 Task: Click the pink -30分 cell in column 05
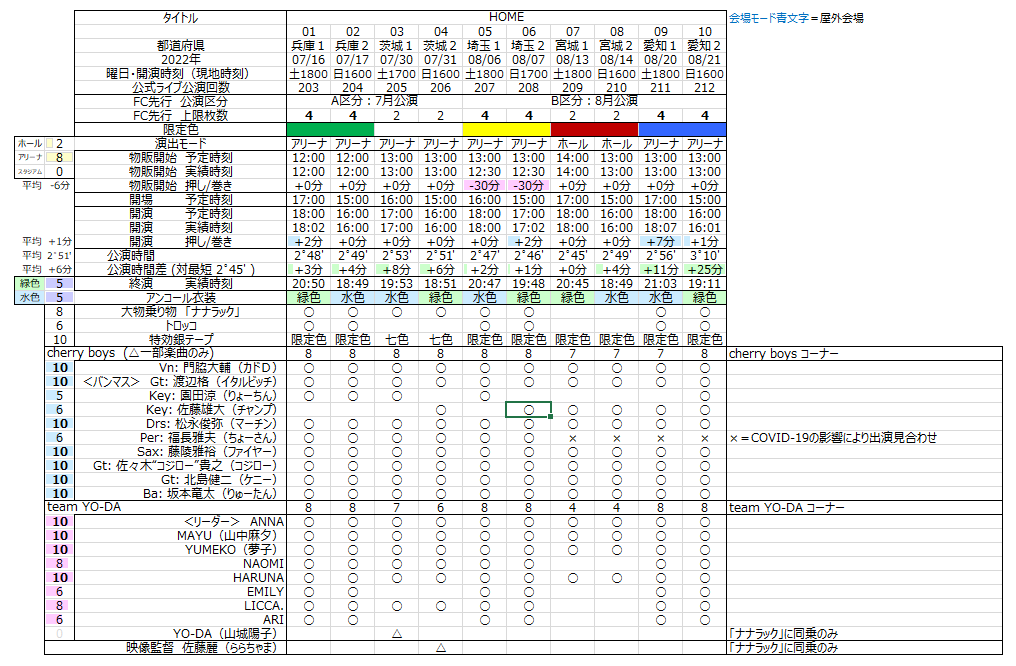coord(485,186)
